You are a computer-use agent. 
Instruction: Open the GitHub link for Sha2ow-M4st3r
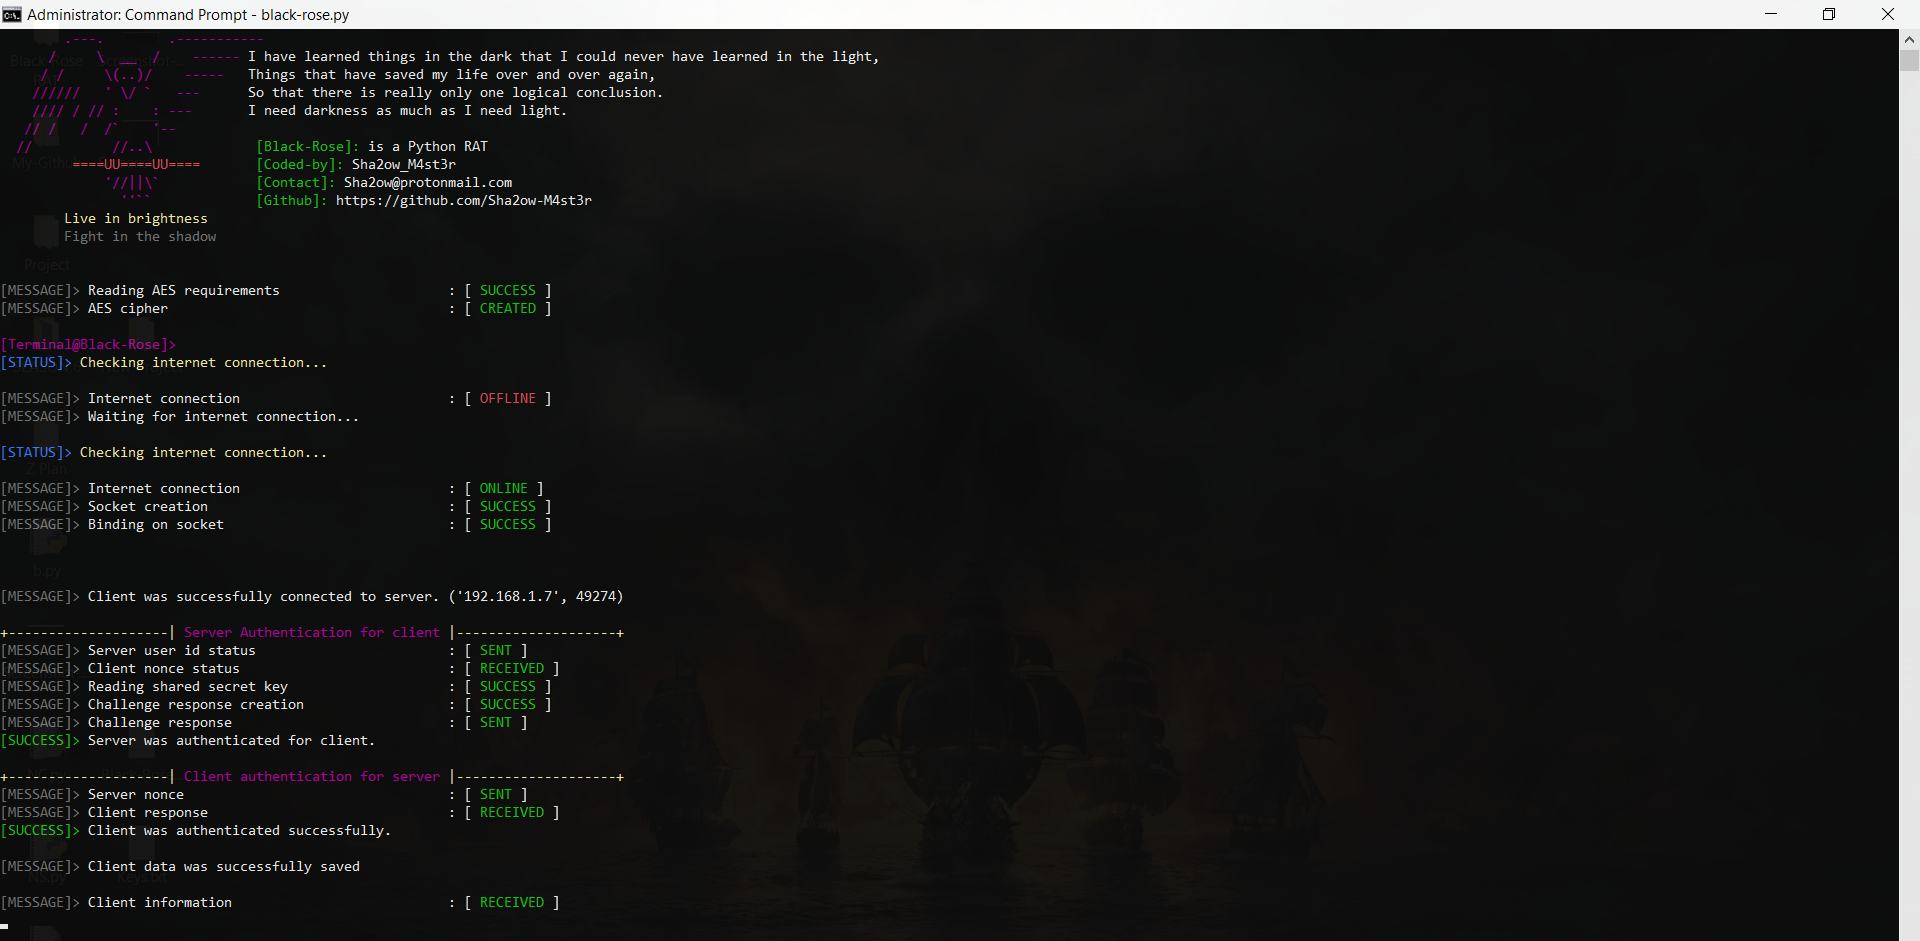coord(463,200)
